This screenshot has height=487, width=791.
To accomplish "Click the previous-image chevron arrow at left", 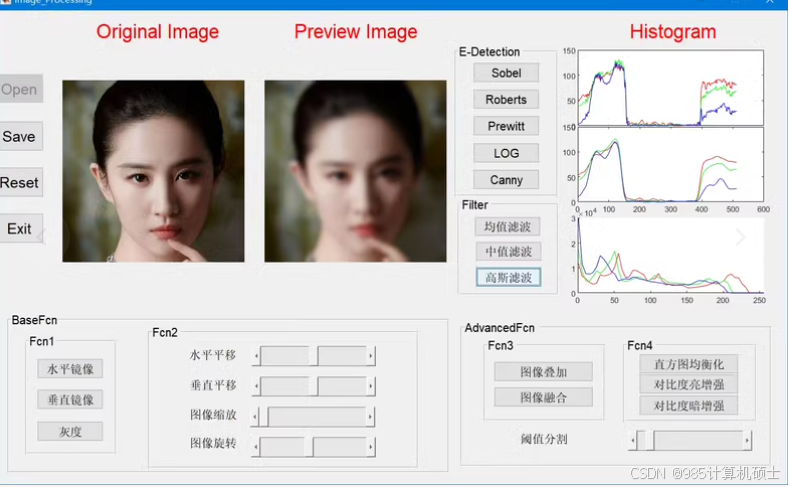I will [41, 236].
